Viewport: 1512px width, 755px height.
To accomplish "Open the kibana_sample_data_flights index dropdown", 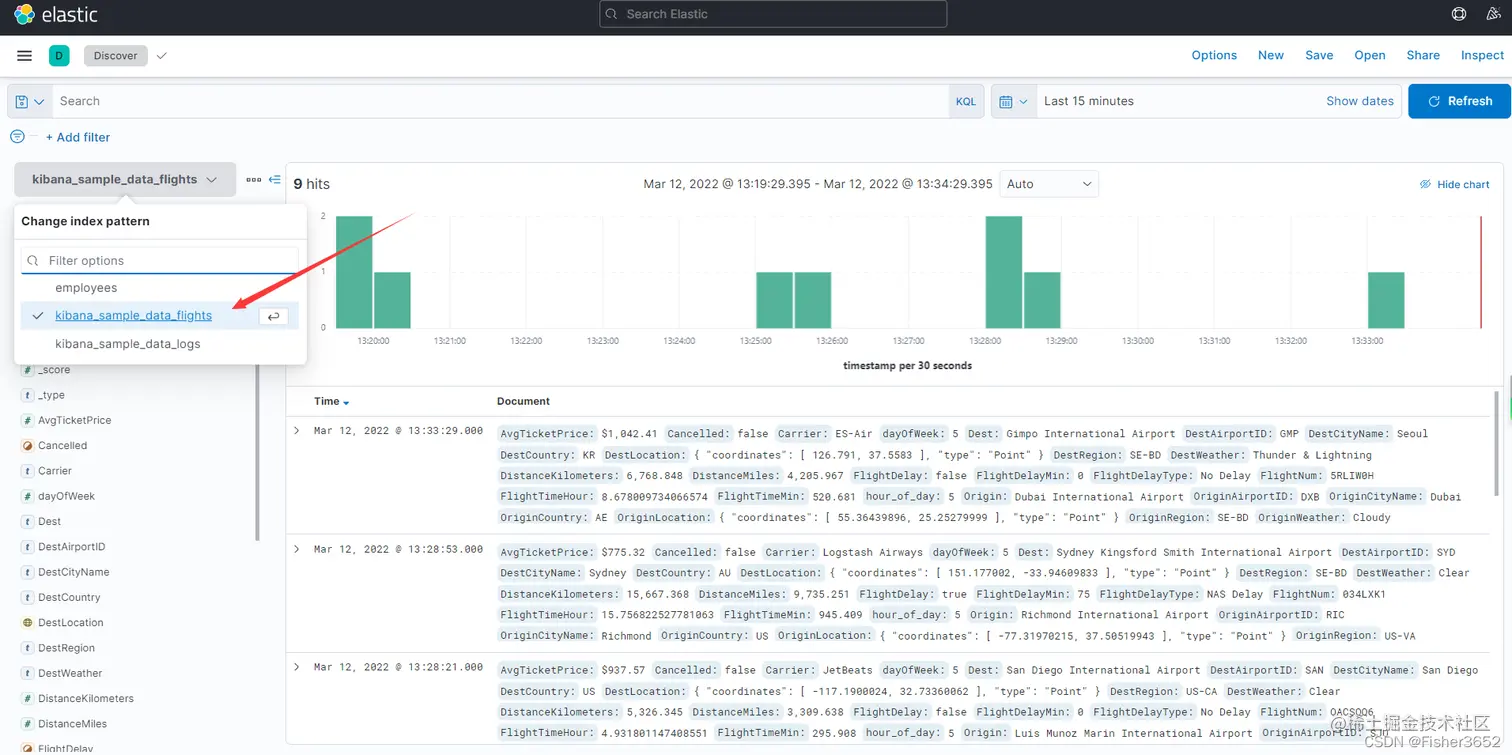I will (125, 180).
